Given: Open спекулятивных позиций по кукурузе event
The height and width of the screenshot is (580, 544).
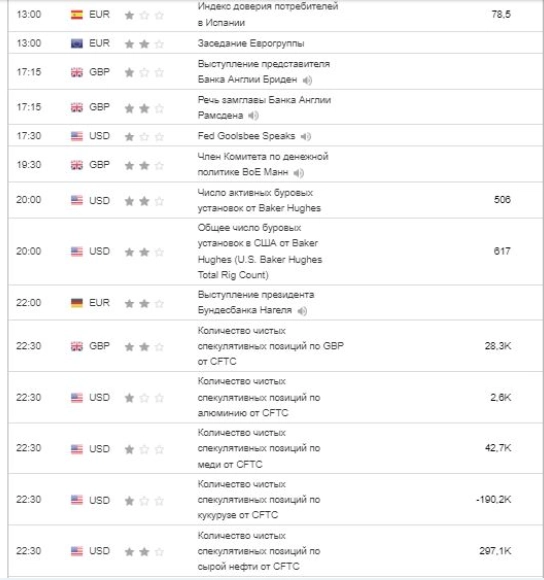Looking at the screenshot, I should point(259,500).
